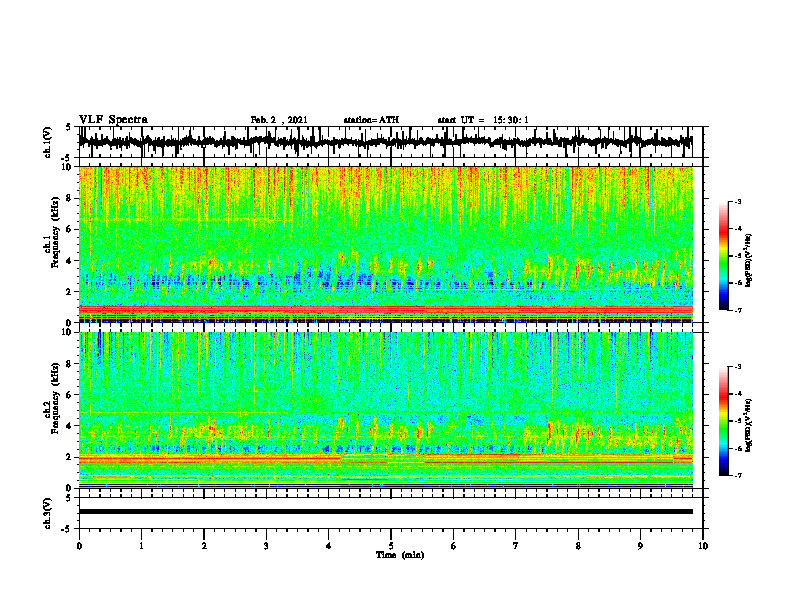Click time axis tick label "7"

(x=516, y=546)
